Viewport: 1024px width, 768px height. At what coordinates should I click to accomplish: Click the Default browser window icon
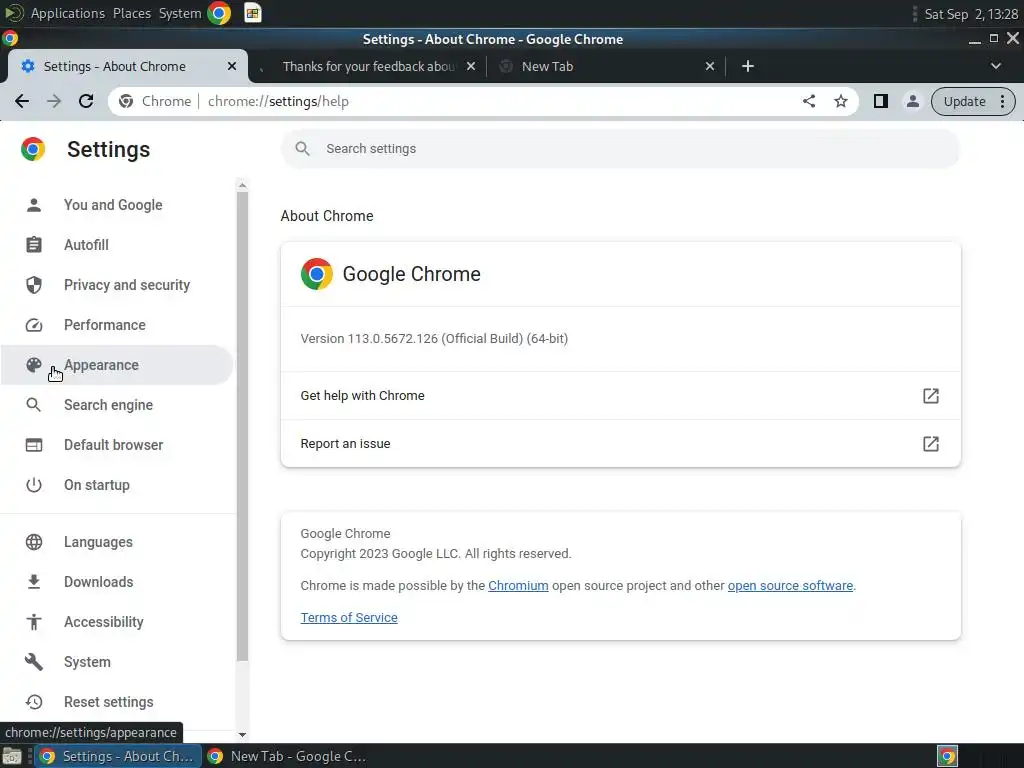tap(34, 445)
